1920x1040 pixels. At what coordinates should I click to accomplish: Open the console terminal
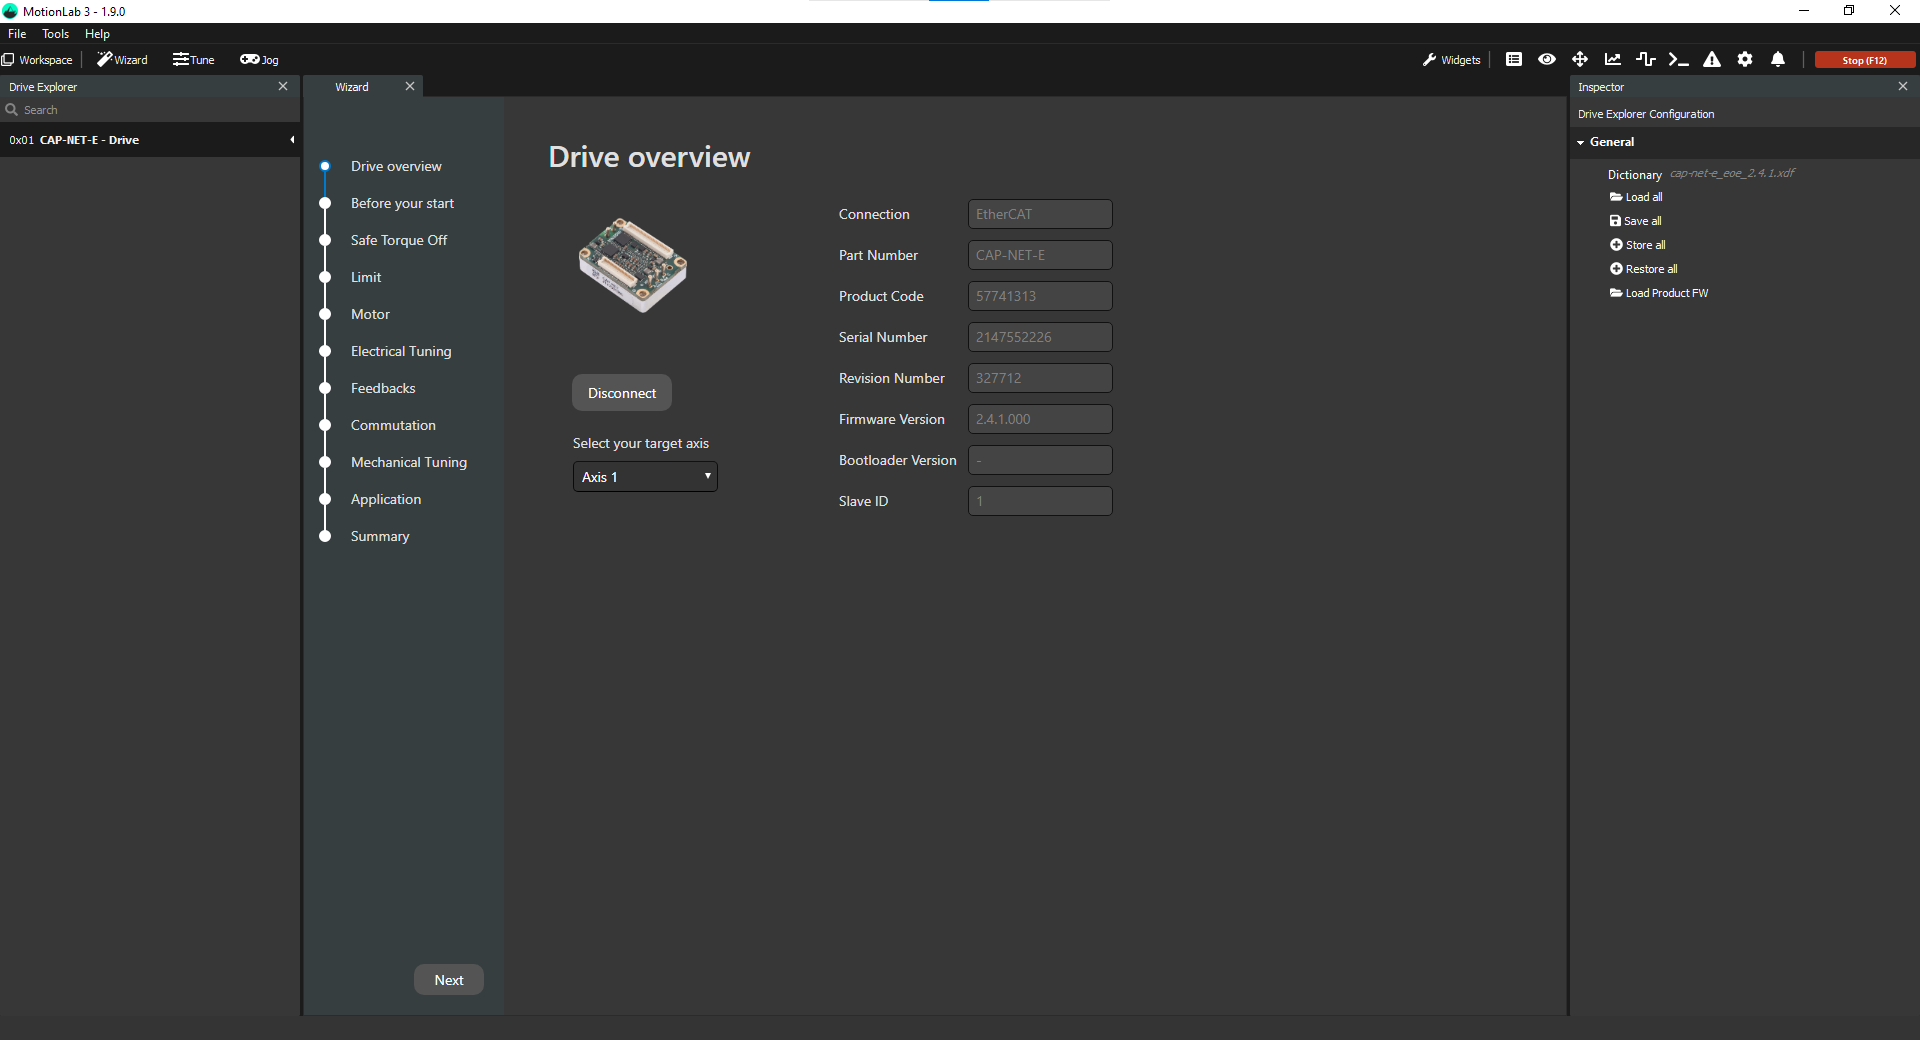(x=1678, y=59)
